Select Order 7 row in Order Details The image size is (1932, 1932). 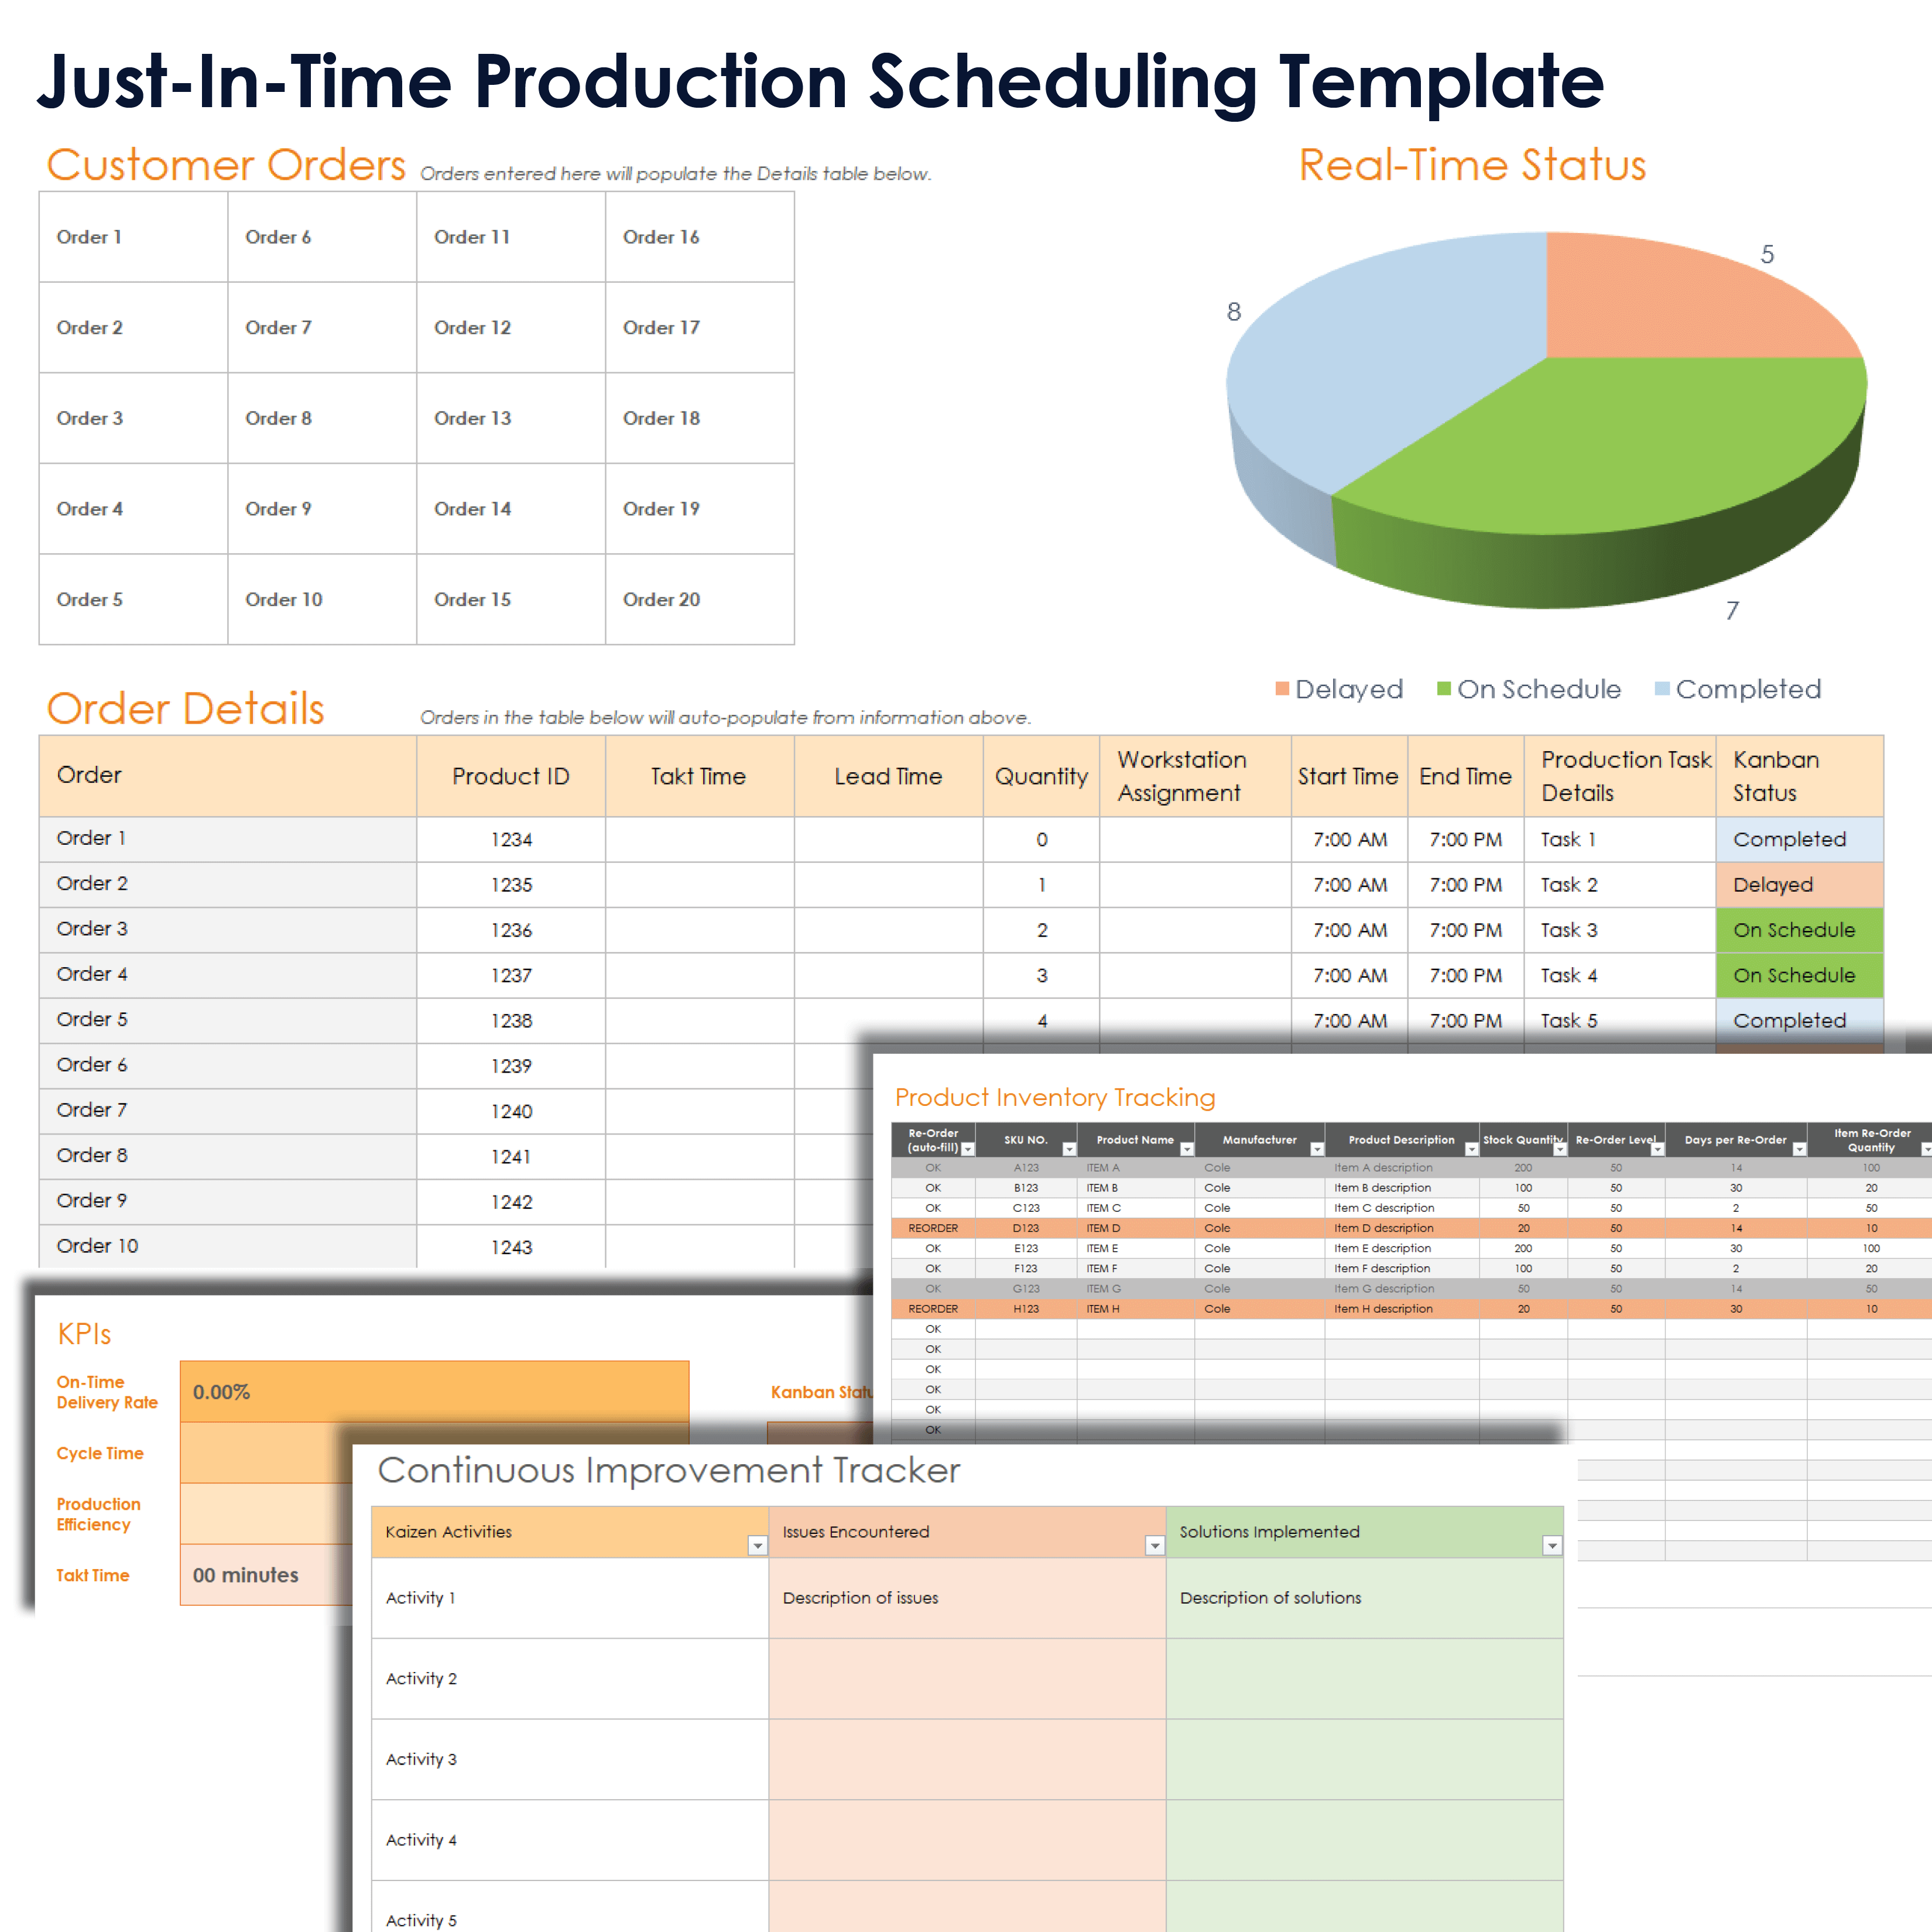pos(228,1110)
